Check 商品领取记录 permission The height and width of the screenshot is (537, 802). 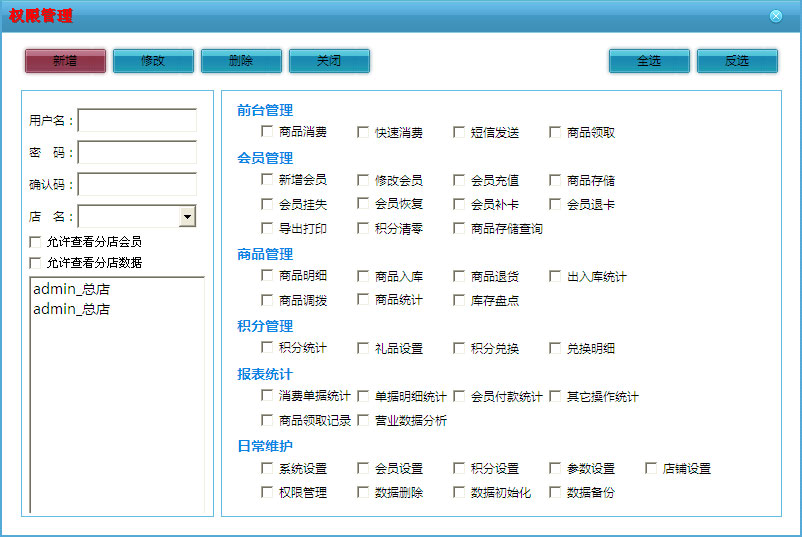click(x=266, y=420)
